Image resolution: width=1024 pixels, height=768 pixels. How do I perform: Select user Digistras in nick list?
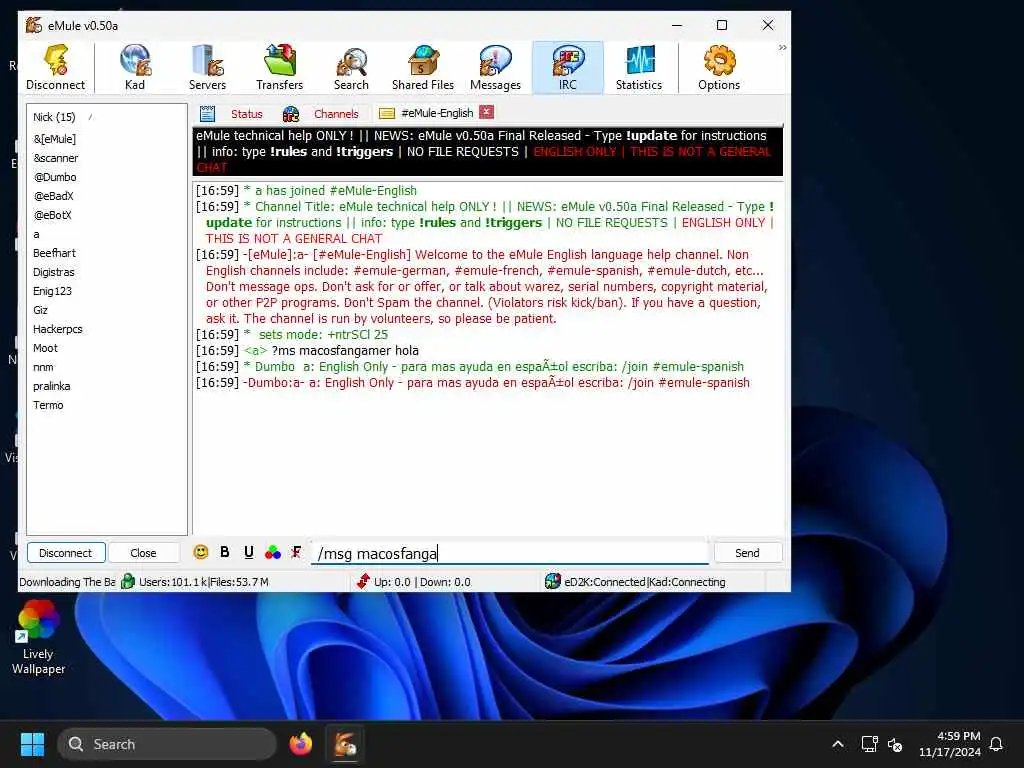(x=54, y=272)
